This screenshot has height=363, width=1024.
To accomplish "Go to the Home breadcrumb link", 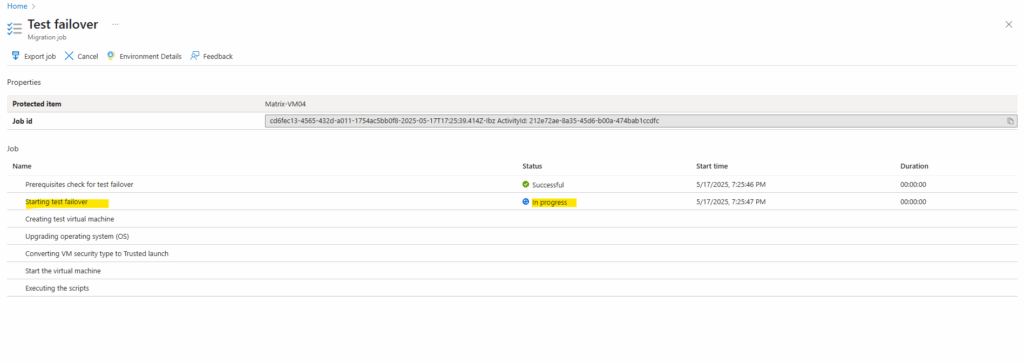I will click(17, 6).
